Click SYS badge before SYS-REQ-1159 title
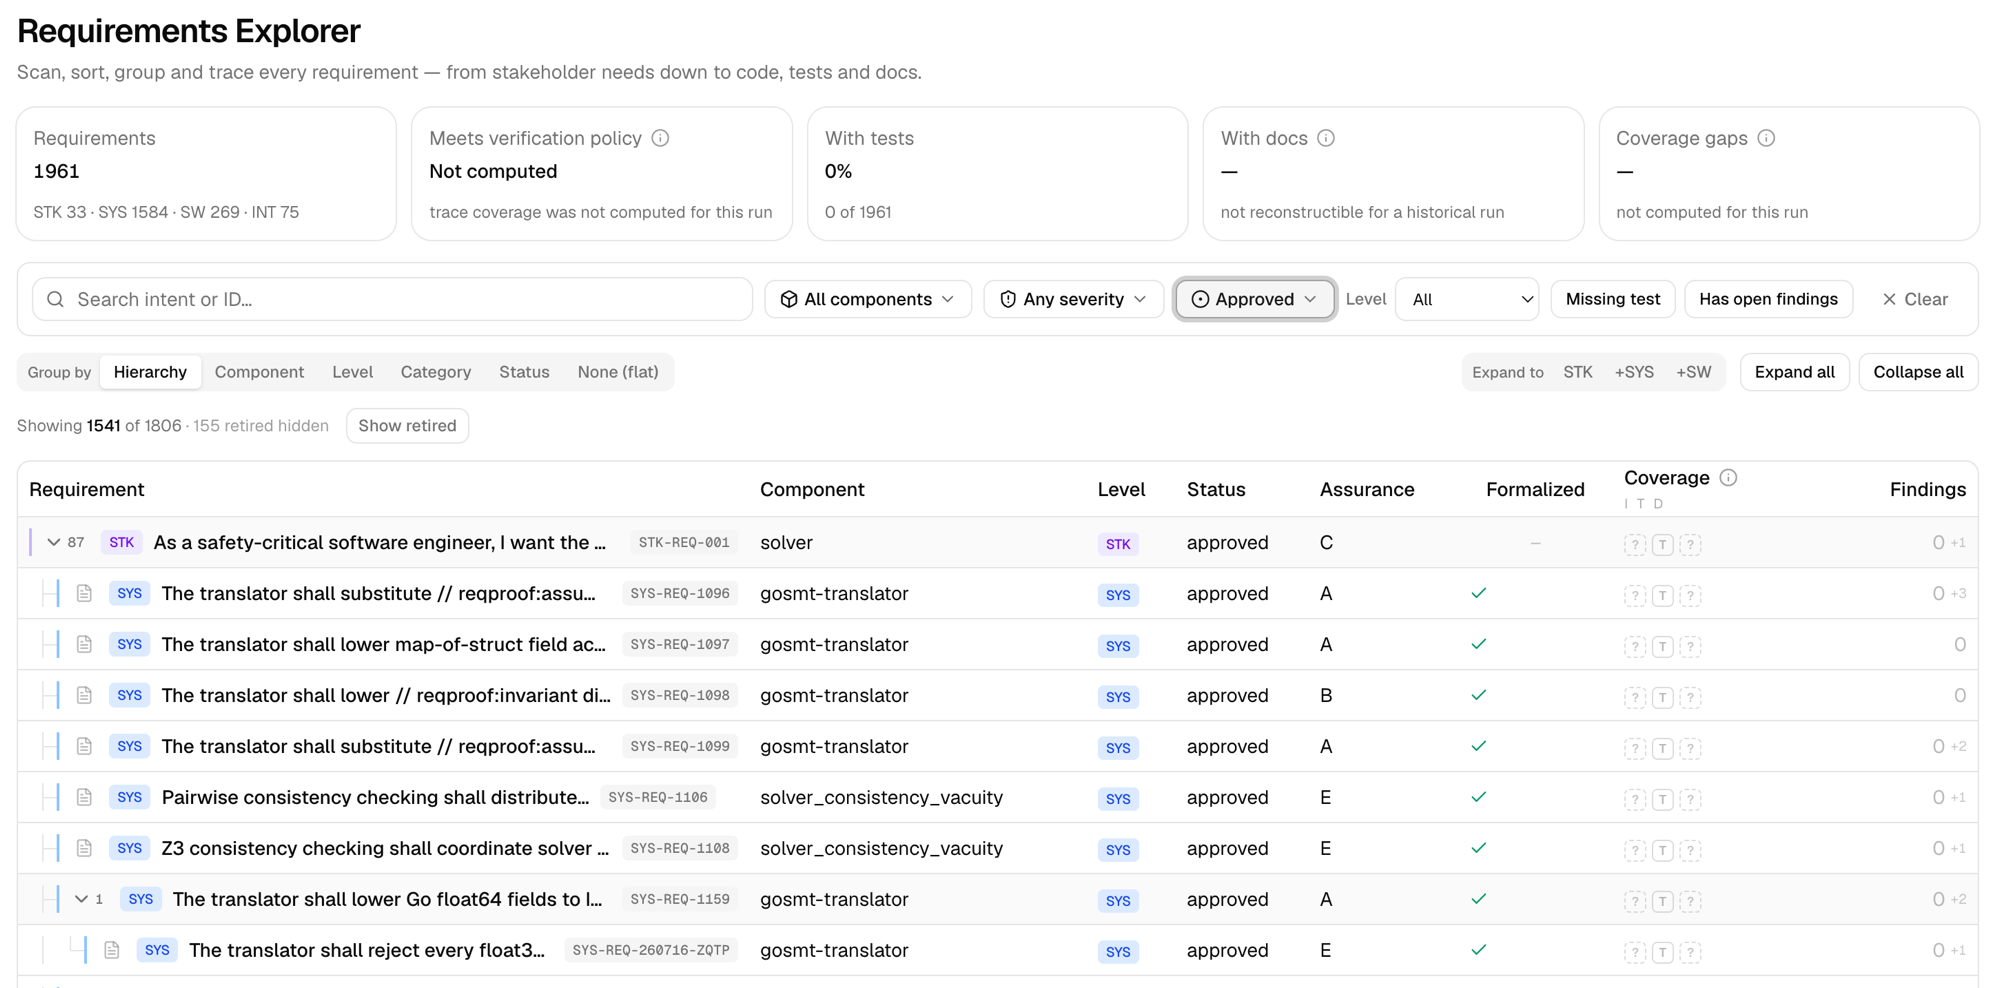The image size is (2000, 988). click(x=141, y=899)
